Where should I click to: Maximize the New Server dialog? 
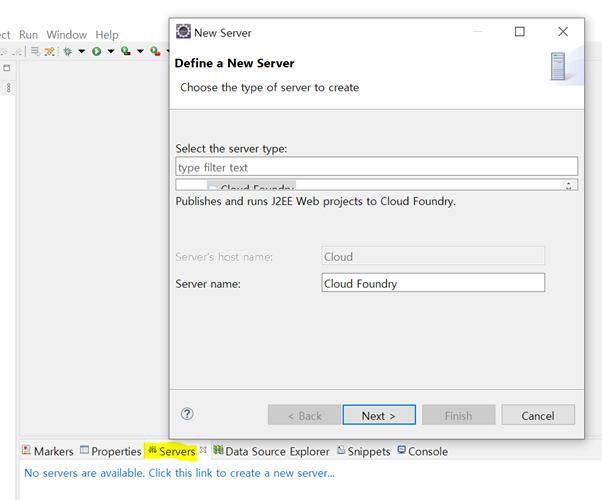click(x=519, y=31)
